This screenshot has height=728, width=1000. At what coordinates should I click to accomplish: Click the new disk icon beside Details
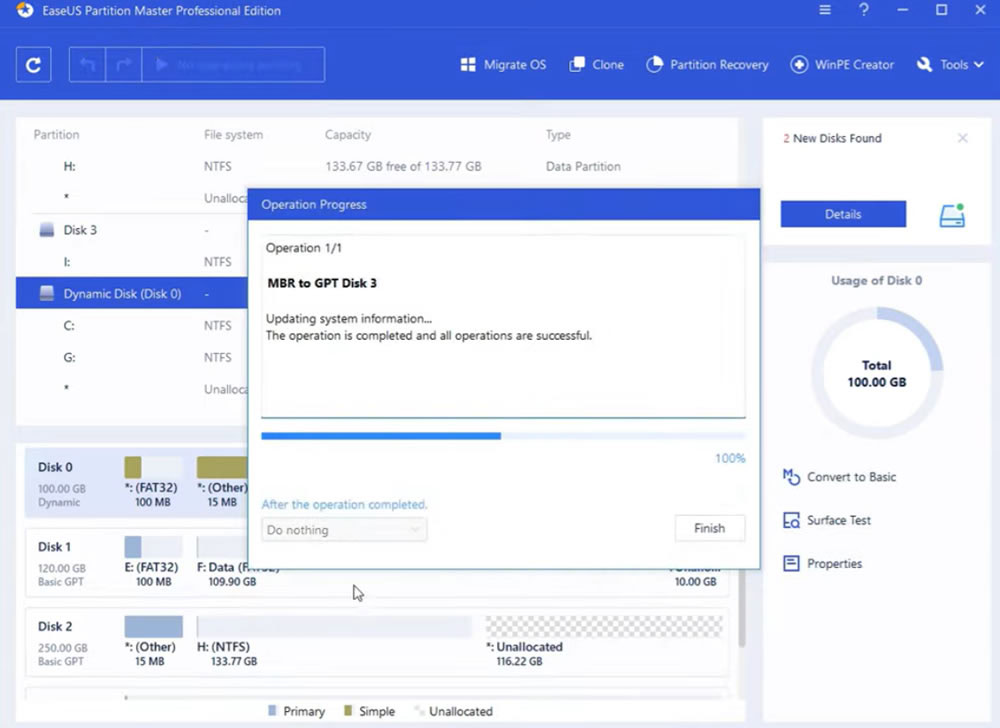click(952, 215)
